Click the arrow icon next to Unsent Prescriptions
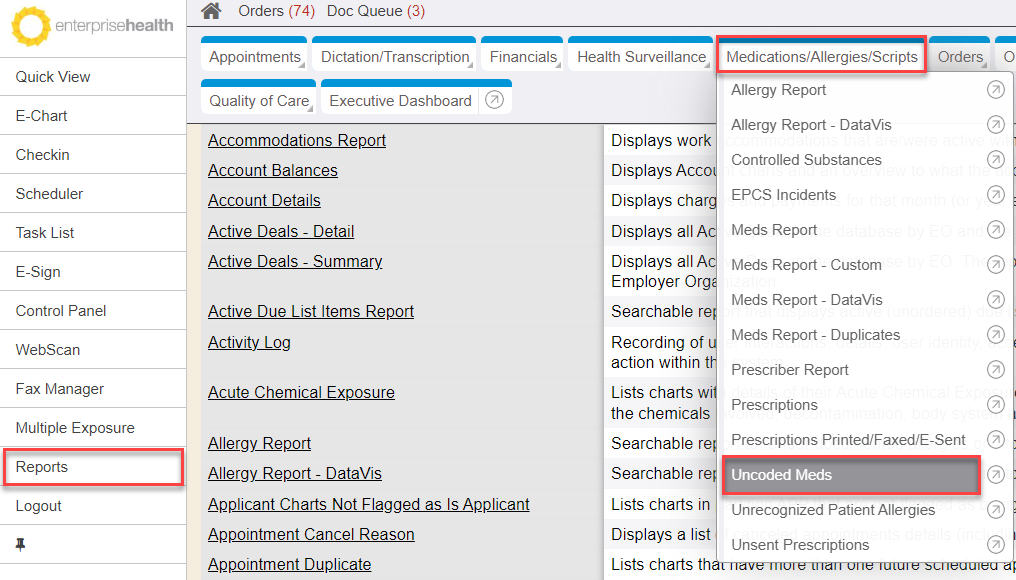This screenshot has width=1016, height=580. pos(995,545)
